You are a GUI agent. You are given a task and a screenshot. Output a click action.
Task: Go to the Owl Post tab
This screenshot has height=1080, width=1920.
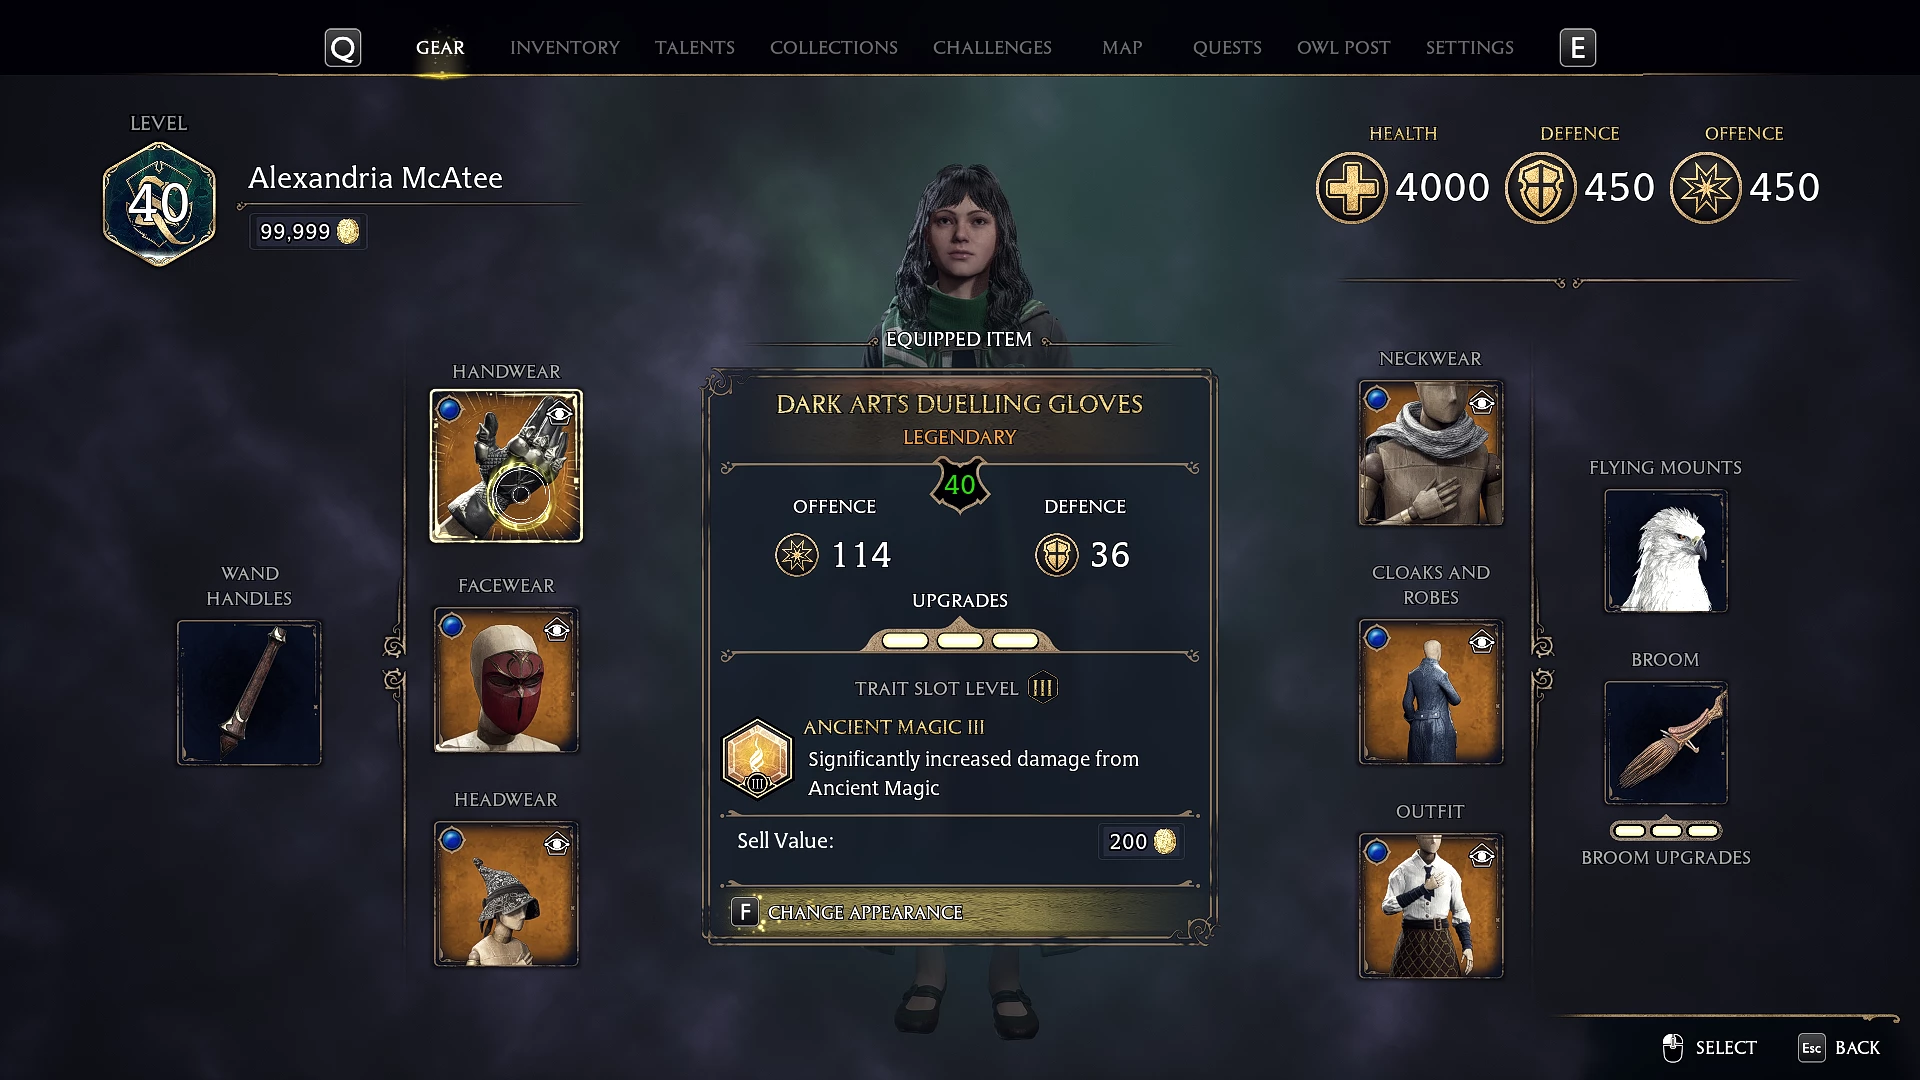(x=1344, y=47)
